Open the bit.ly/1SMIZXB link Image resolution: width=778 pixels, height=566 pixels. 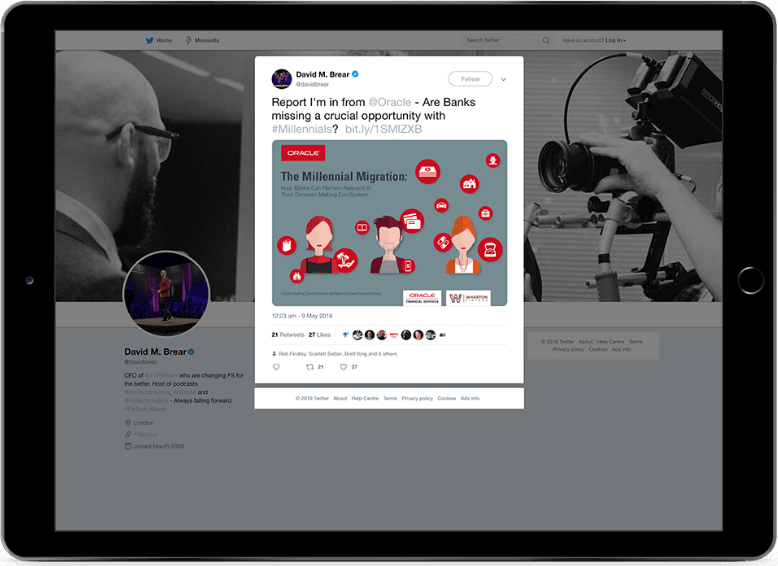pyautogui.click(x=384, y=129)
